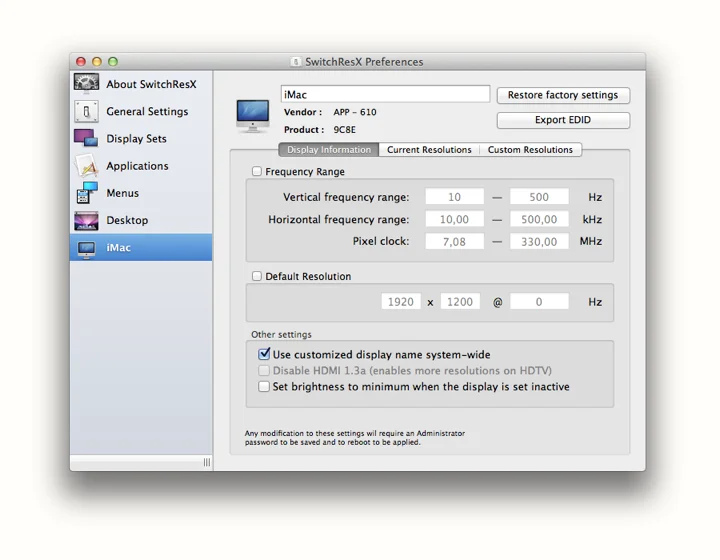Select the Display Information tab
The width and height of the screenshot is (720, 560).
[x=329, y=150]
